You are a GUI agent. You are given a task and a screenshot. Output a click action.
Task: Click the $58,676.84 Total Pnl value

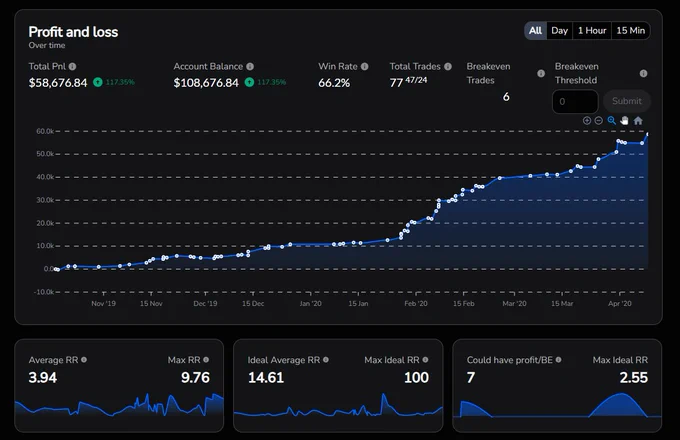click(58, 82)
